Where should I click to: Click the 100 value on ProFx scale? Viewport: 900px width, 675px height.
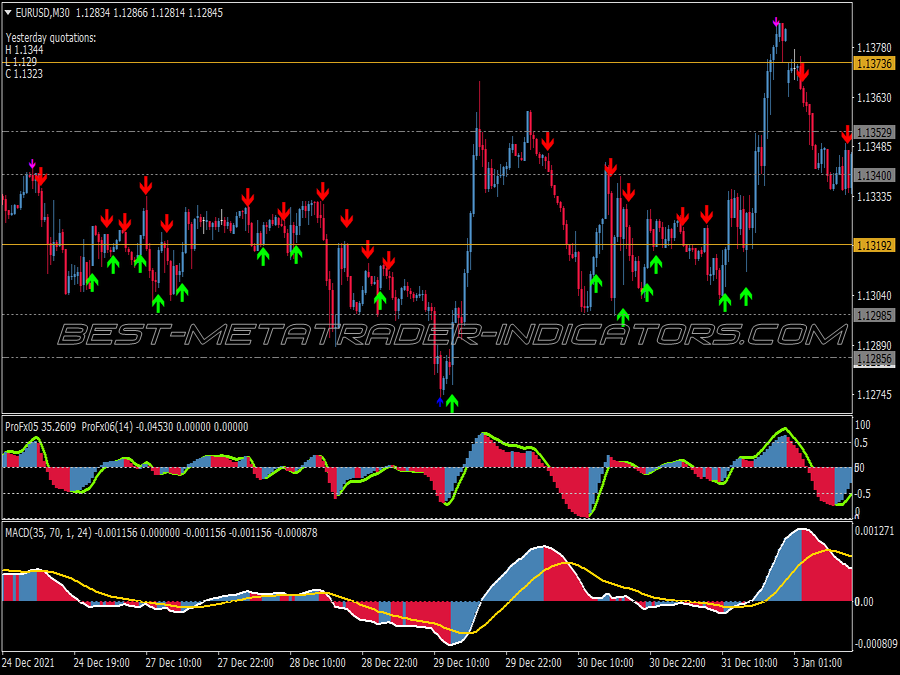[863, 425]
